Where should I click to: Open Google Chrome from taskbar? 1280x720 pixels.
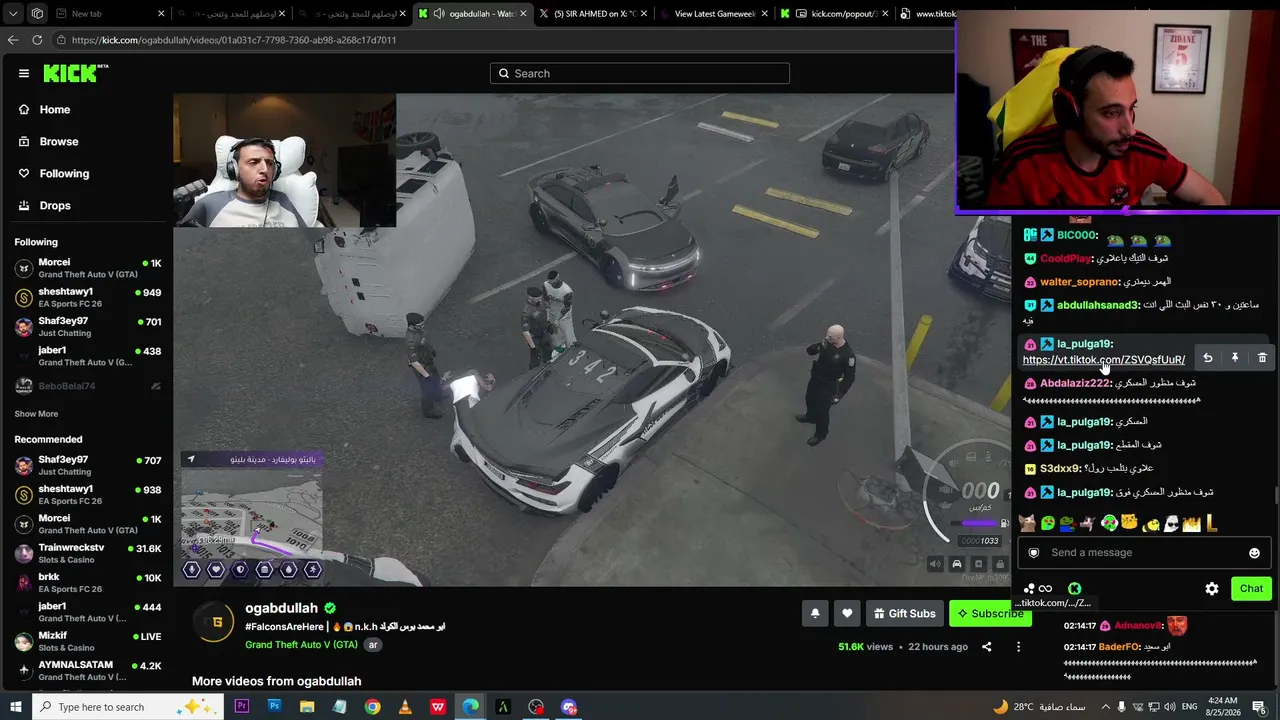pos(372,707)
